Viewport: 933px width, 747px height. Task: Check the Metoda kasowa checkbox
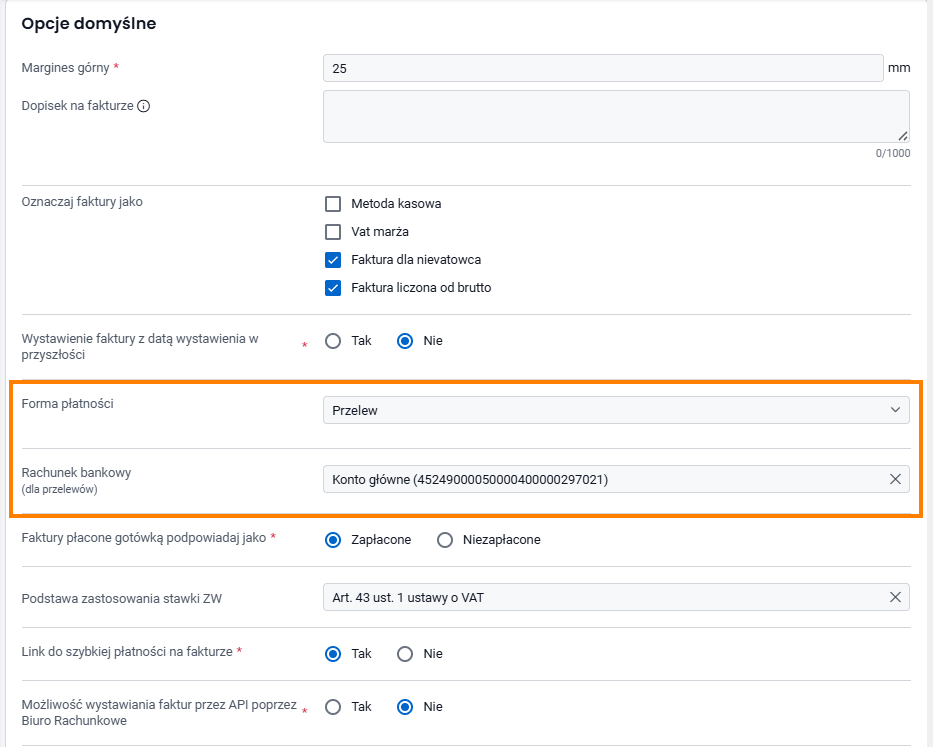[x=333, y=204]
